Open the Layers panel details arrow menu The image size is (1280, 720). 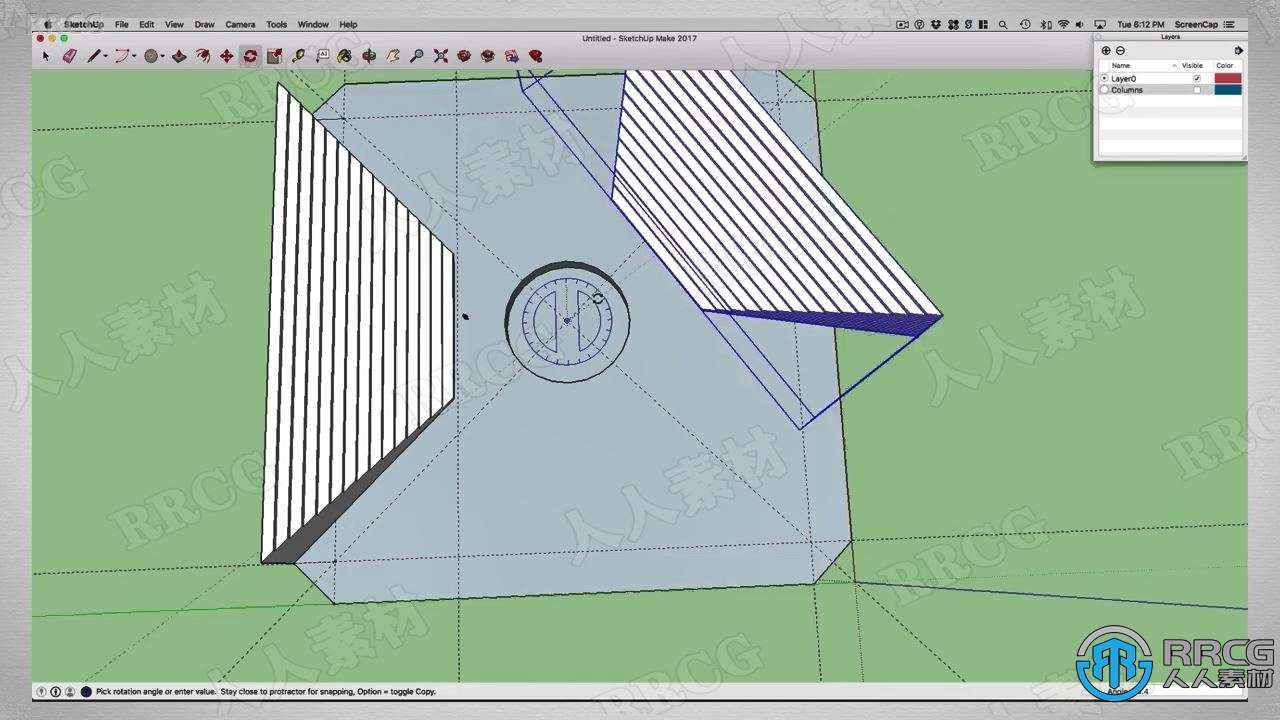pos(1239,51)
